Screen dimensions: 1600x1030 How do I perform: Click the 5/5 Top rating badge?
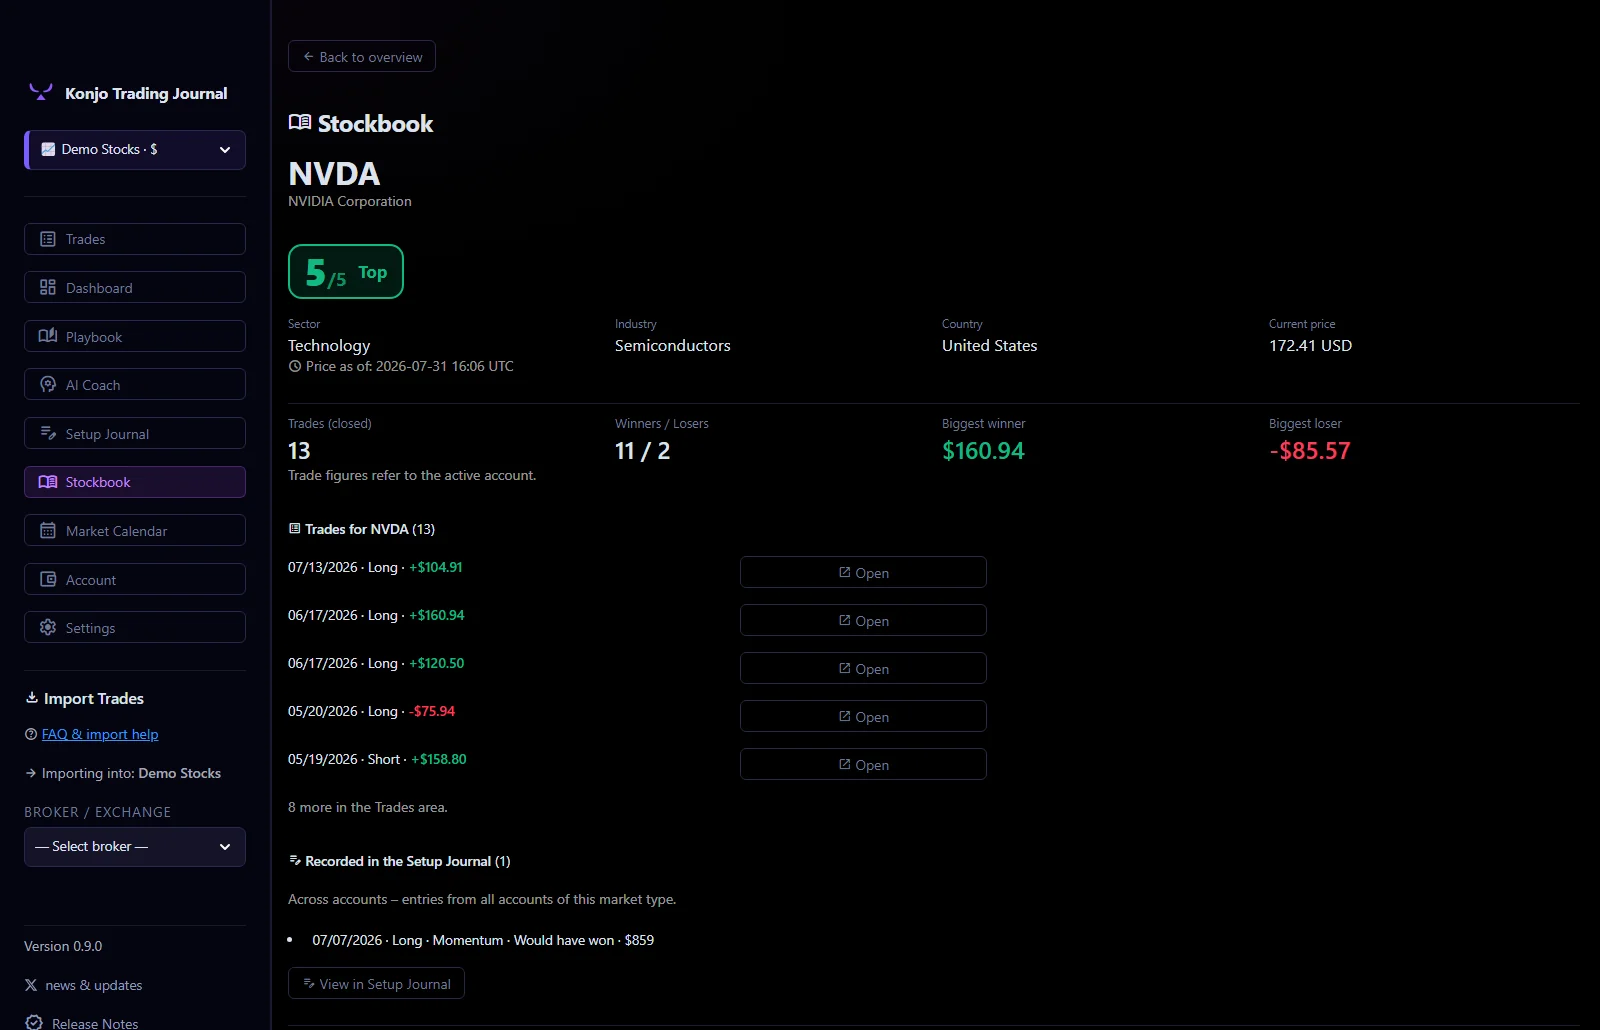click(x=346, y=272)
